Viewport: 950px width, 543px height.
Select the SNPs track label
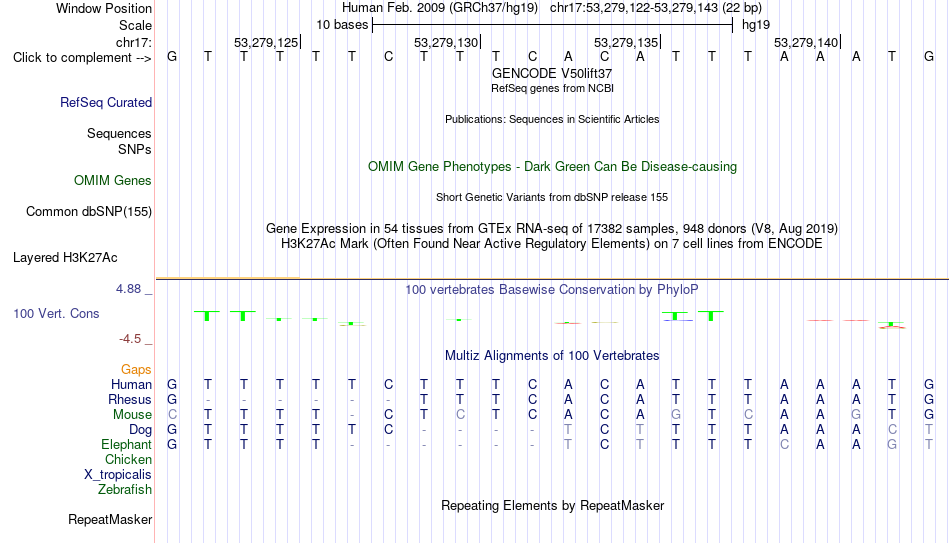(x=135, y=149)
